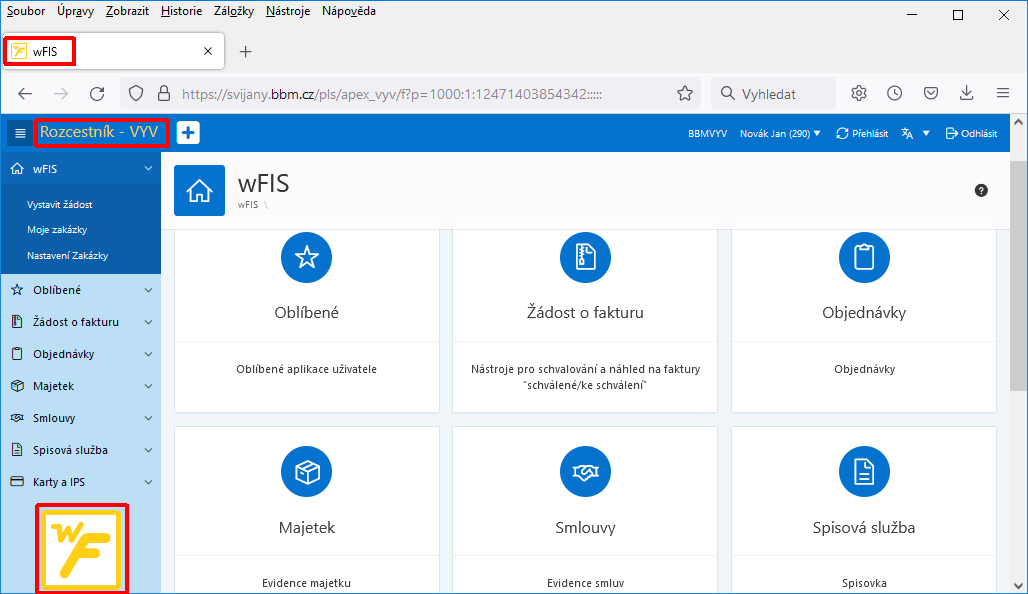The height and width of the screenshot is (594, 1028).
Task: Open the Spisová služba document card icon
Action: coord(864,472)
